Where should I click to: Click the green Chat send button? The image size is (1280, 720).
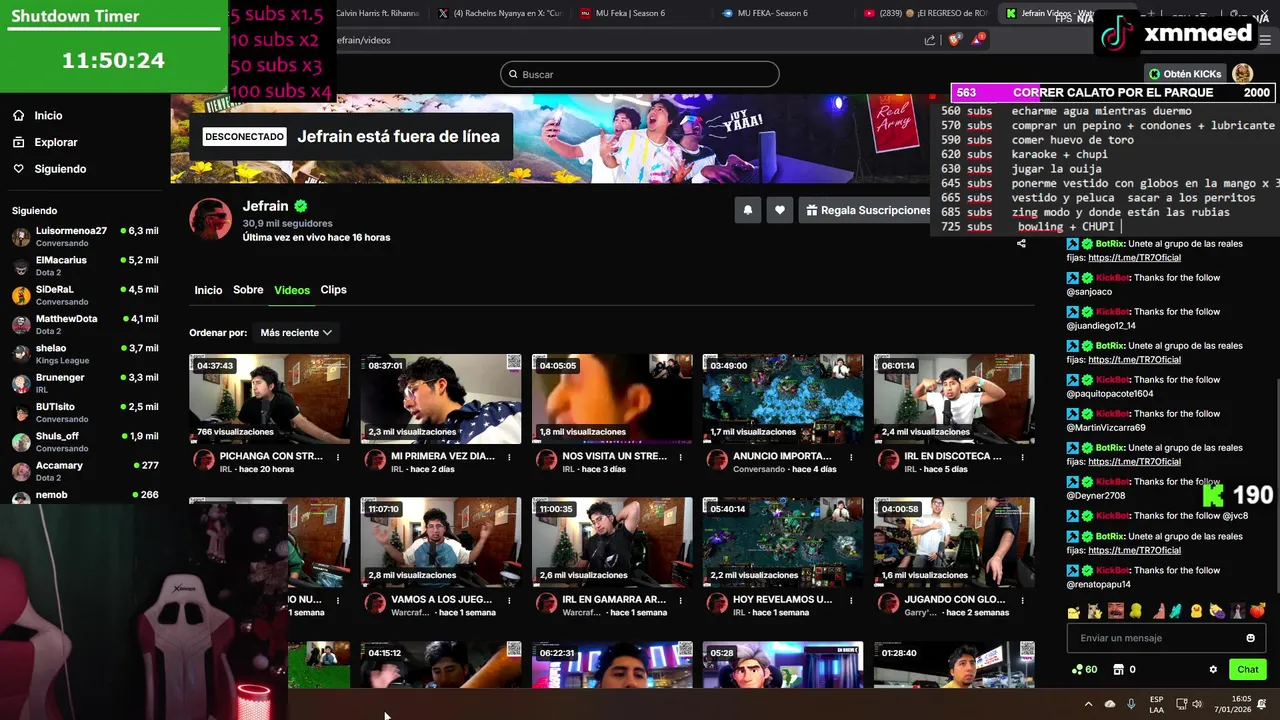1248,670
